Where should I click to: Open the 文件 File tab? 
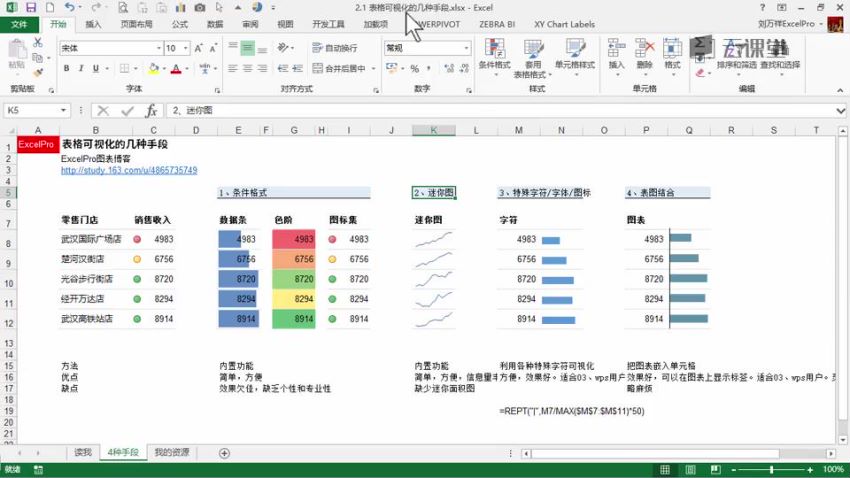(x=20, y=24)
